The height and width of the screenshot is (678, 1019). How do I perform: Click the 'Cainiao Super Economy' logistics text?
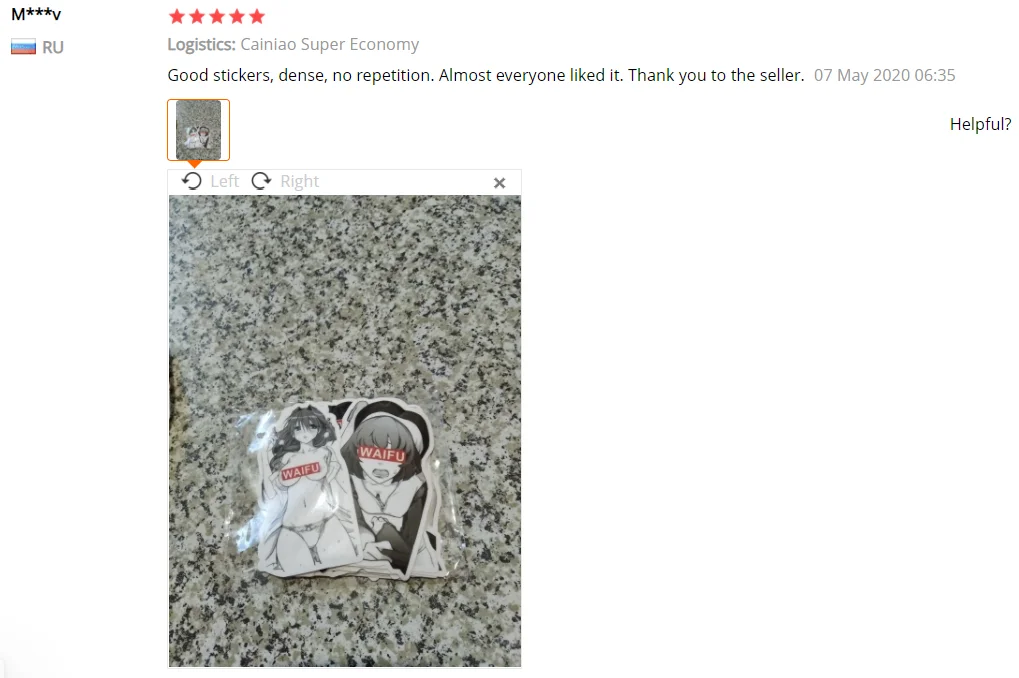pos(329,44)
